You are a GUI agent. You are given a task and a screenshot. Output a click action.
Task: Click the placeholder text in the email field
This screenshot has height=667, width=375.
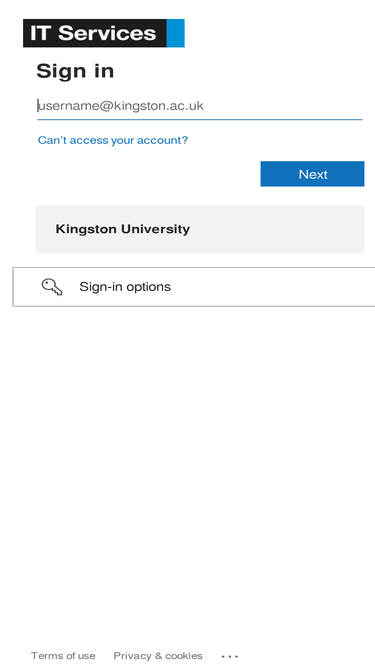coord(121,105)
